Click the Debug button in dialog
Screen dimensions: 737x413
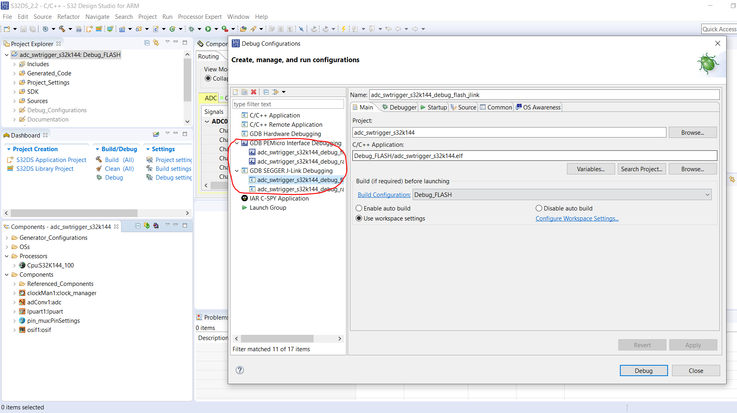point(643,370)
